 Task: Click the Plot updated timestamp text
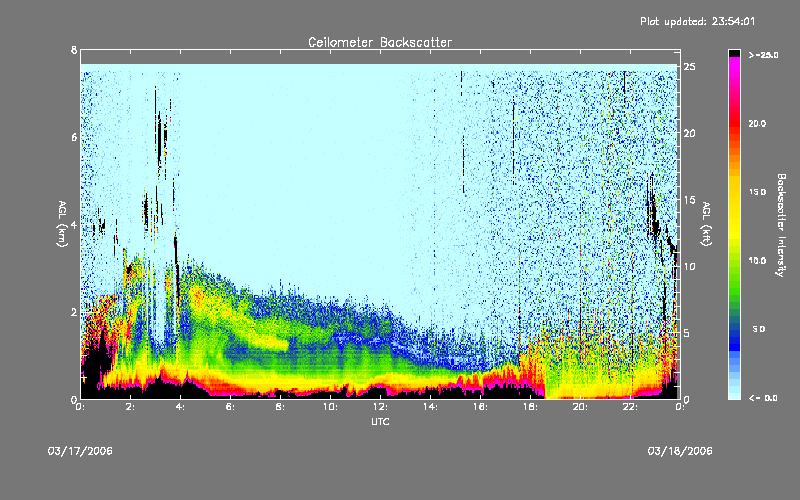pyautogui.click(x=726, y=21)
